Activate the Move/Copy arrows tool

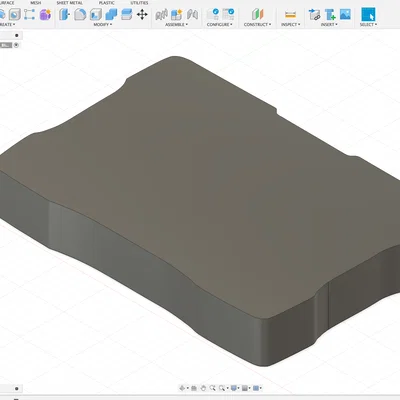tap(142, 14)
